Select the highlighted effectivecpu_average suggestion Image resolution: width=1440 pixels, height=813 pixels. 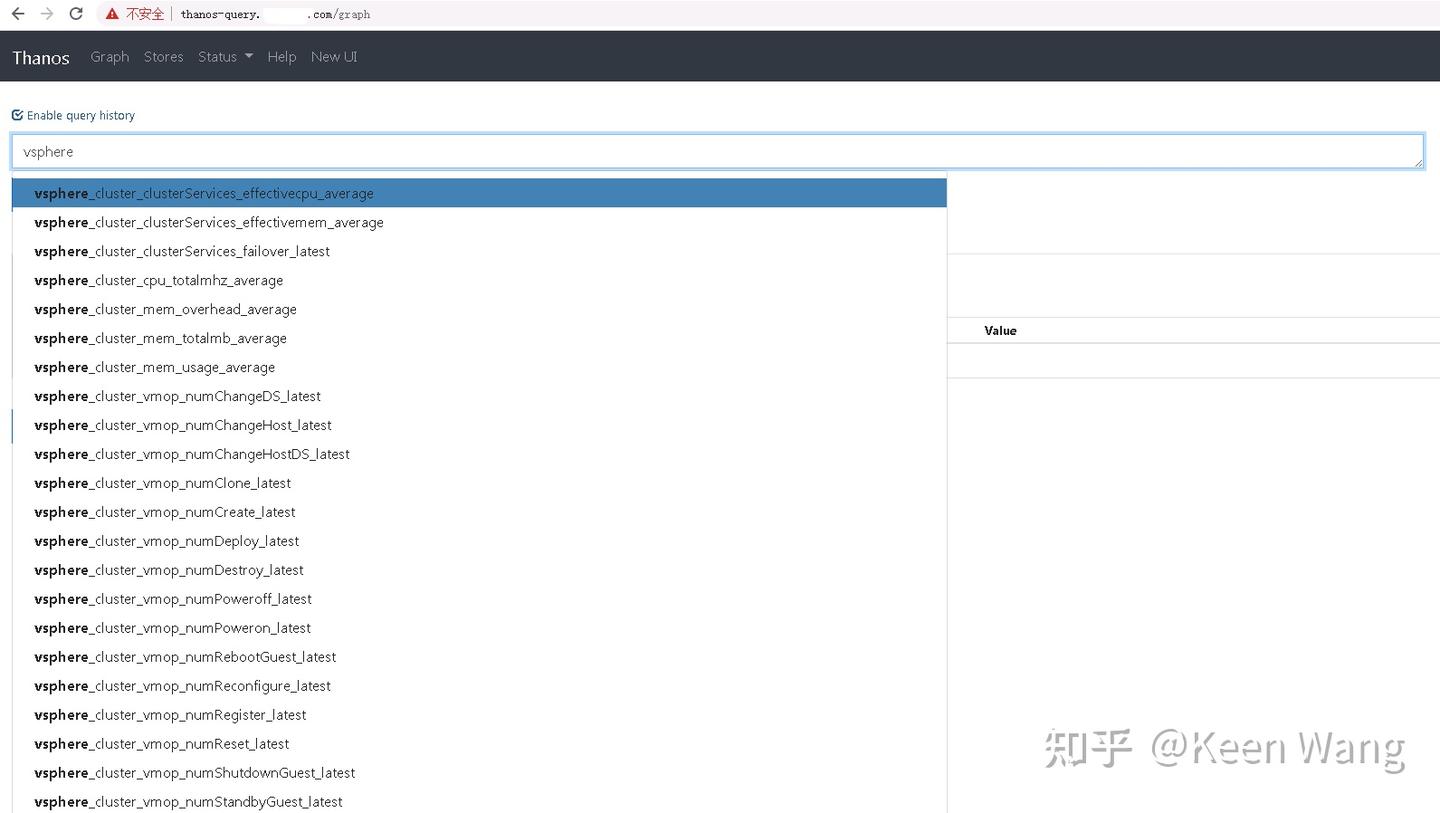(x=203, y=193)
